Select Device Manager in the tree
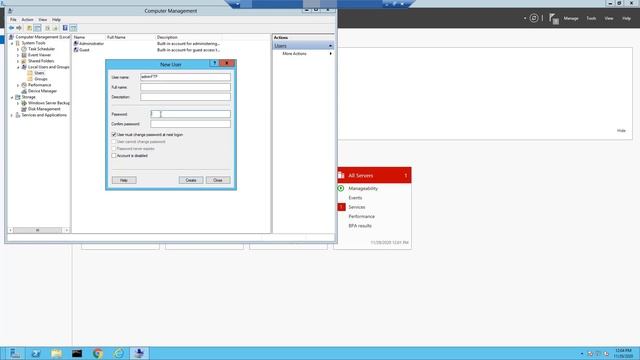640x360 pixels. click(42, 91)
